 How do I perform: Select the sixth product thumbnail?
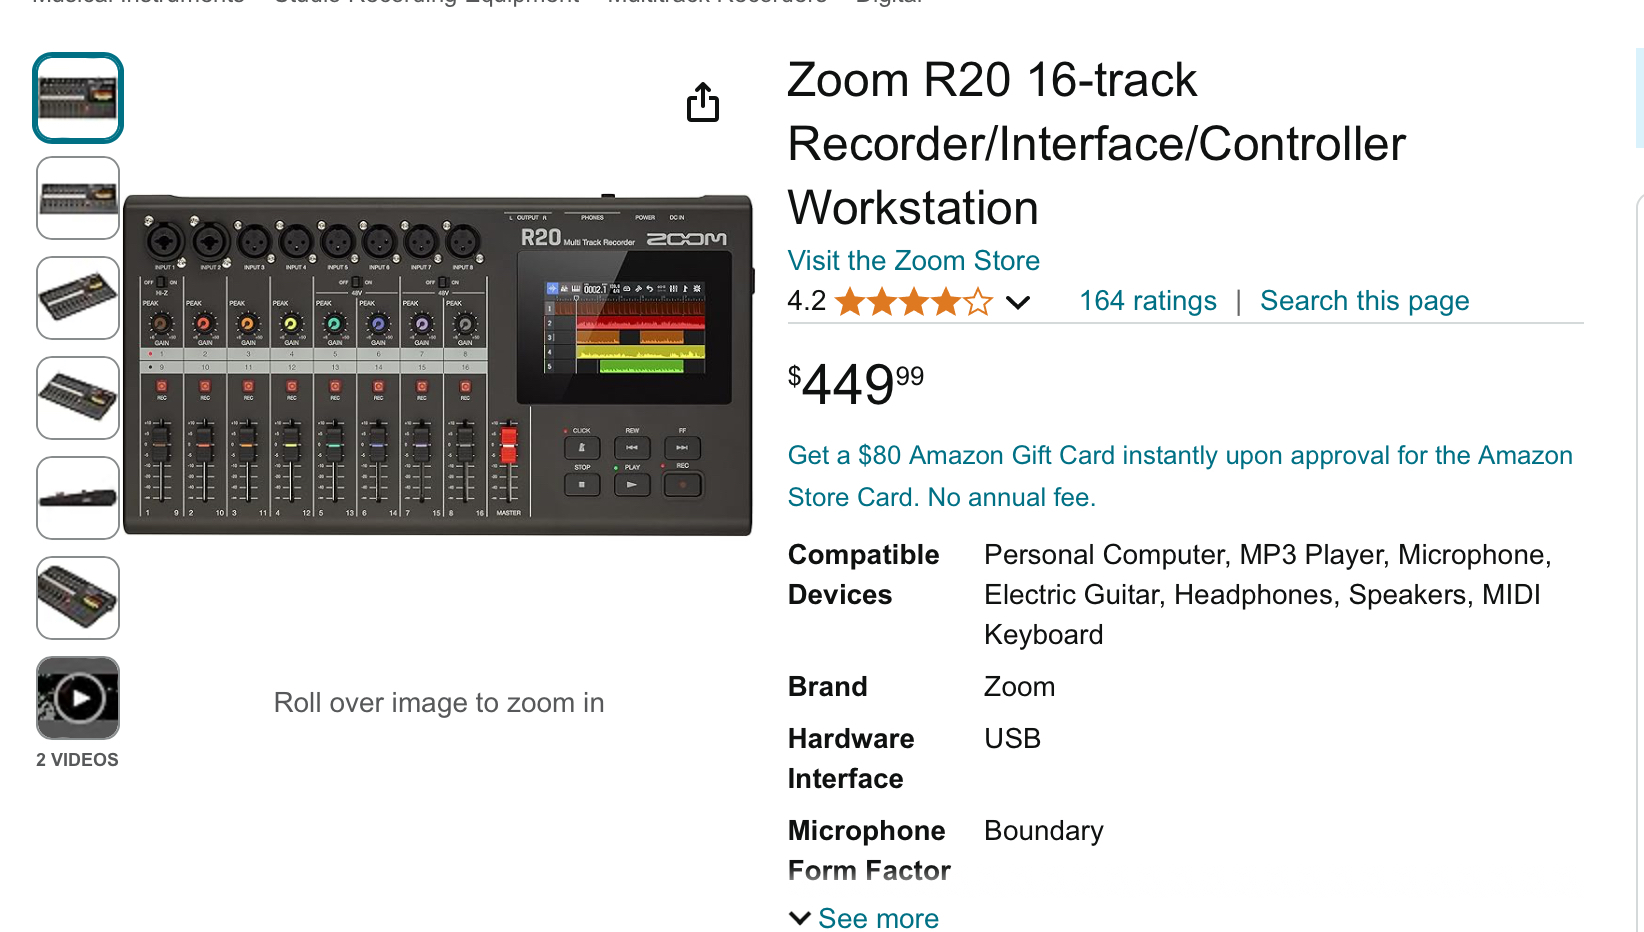click(78, 598)
